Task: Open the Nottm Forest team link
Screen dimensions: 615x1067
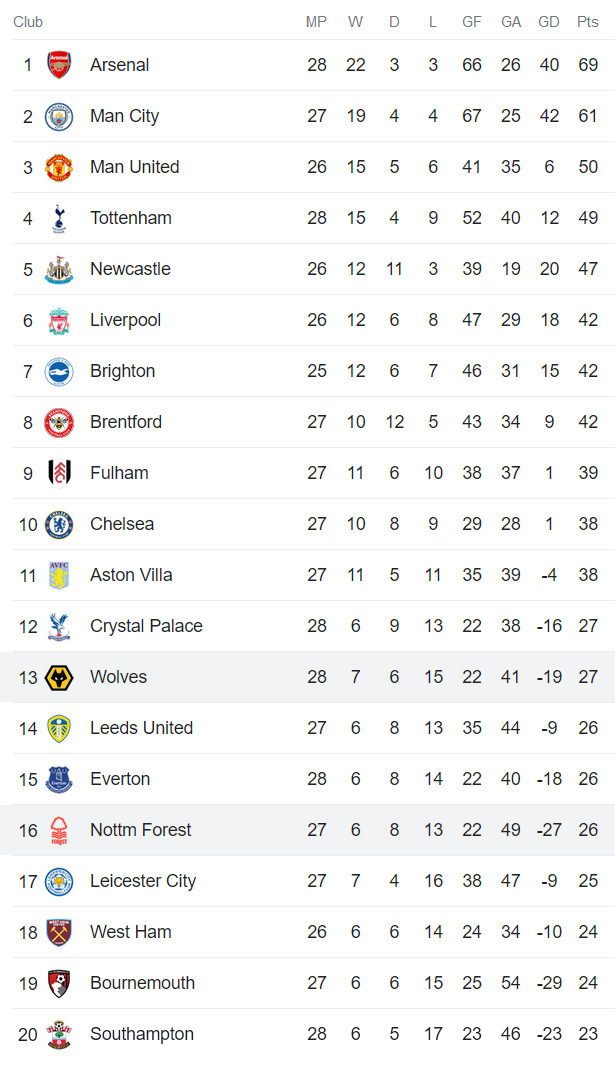Action: tap(140, 830)
